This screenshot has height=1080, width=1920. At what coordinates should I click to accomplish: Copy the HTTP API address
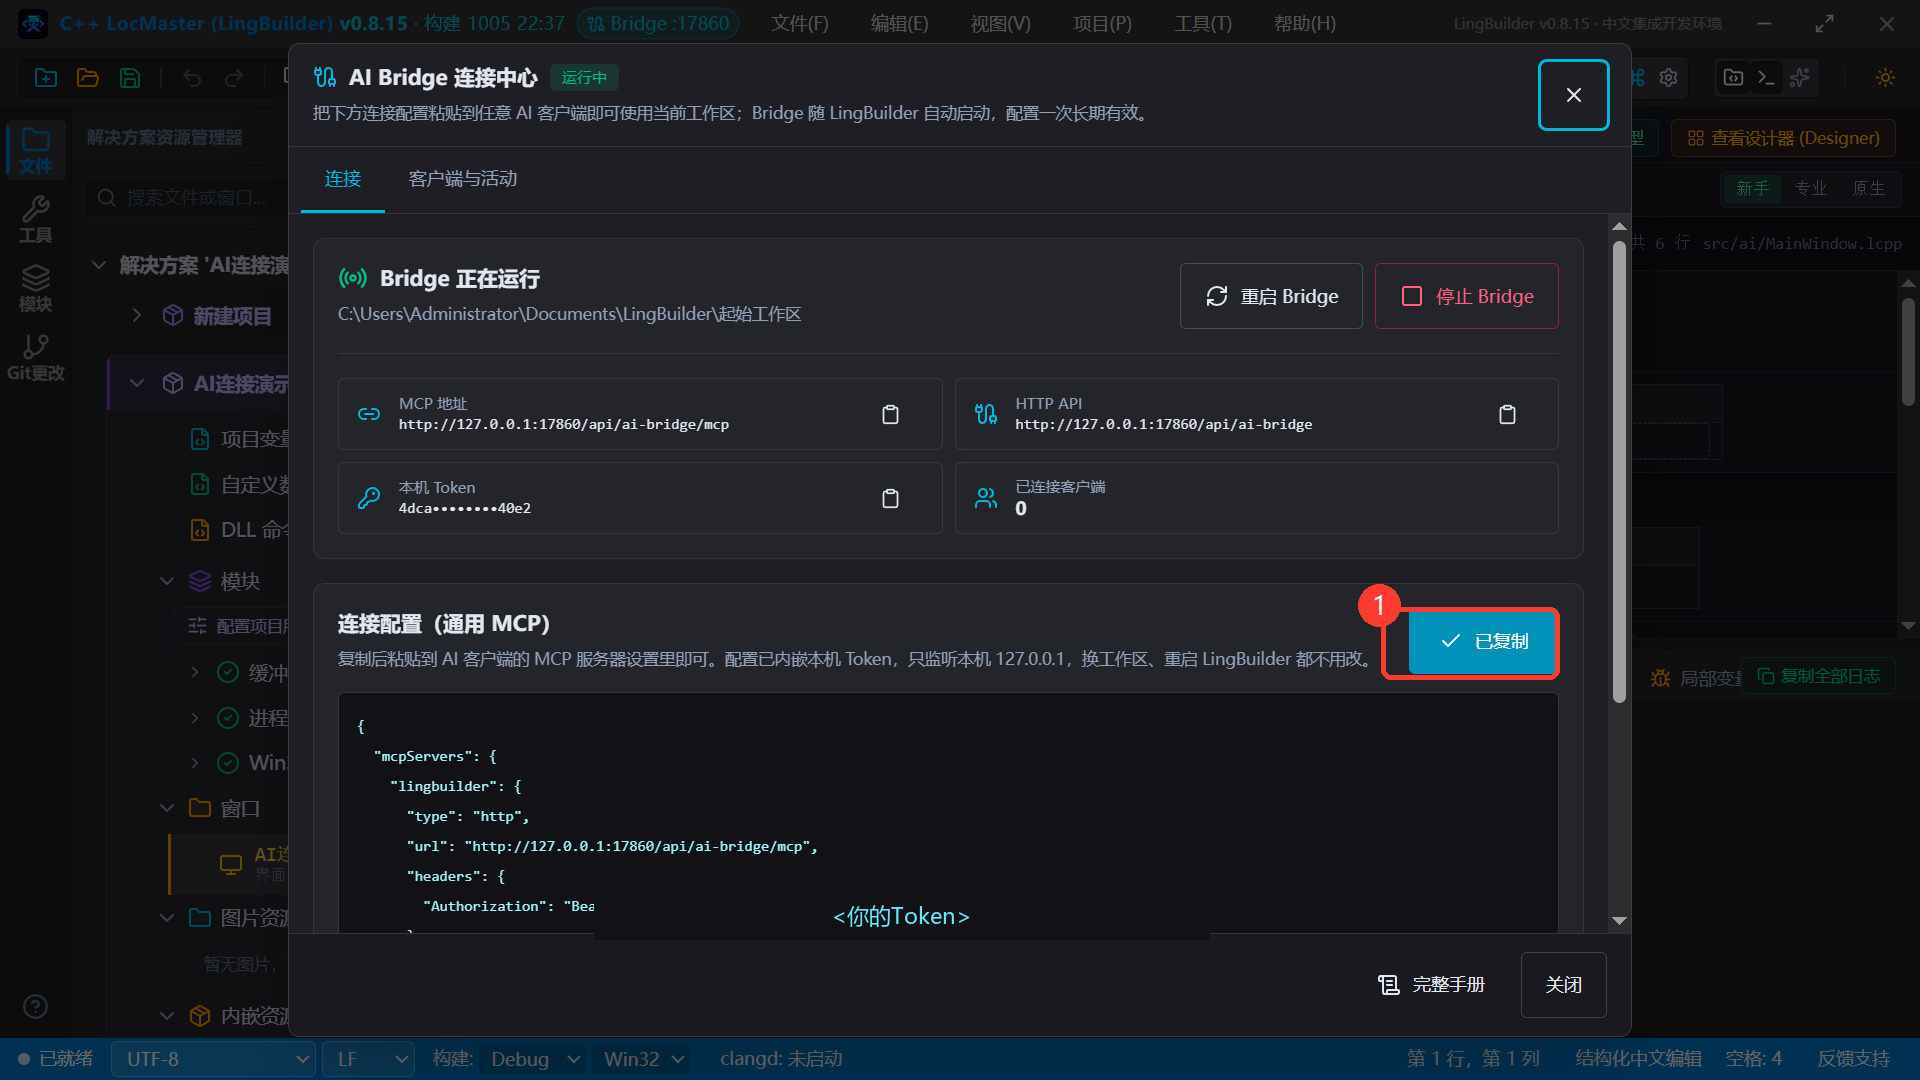coord(1507,414)
